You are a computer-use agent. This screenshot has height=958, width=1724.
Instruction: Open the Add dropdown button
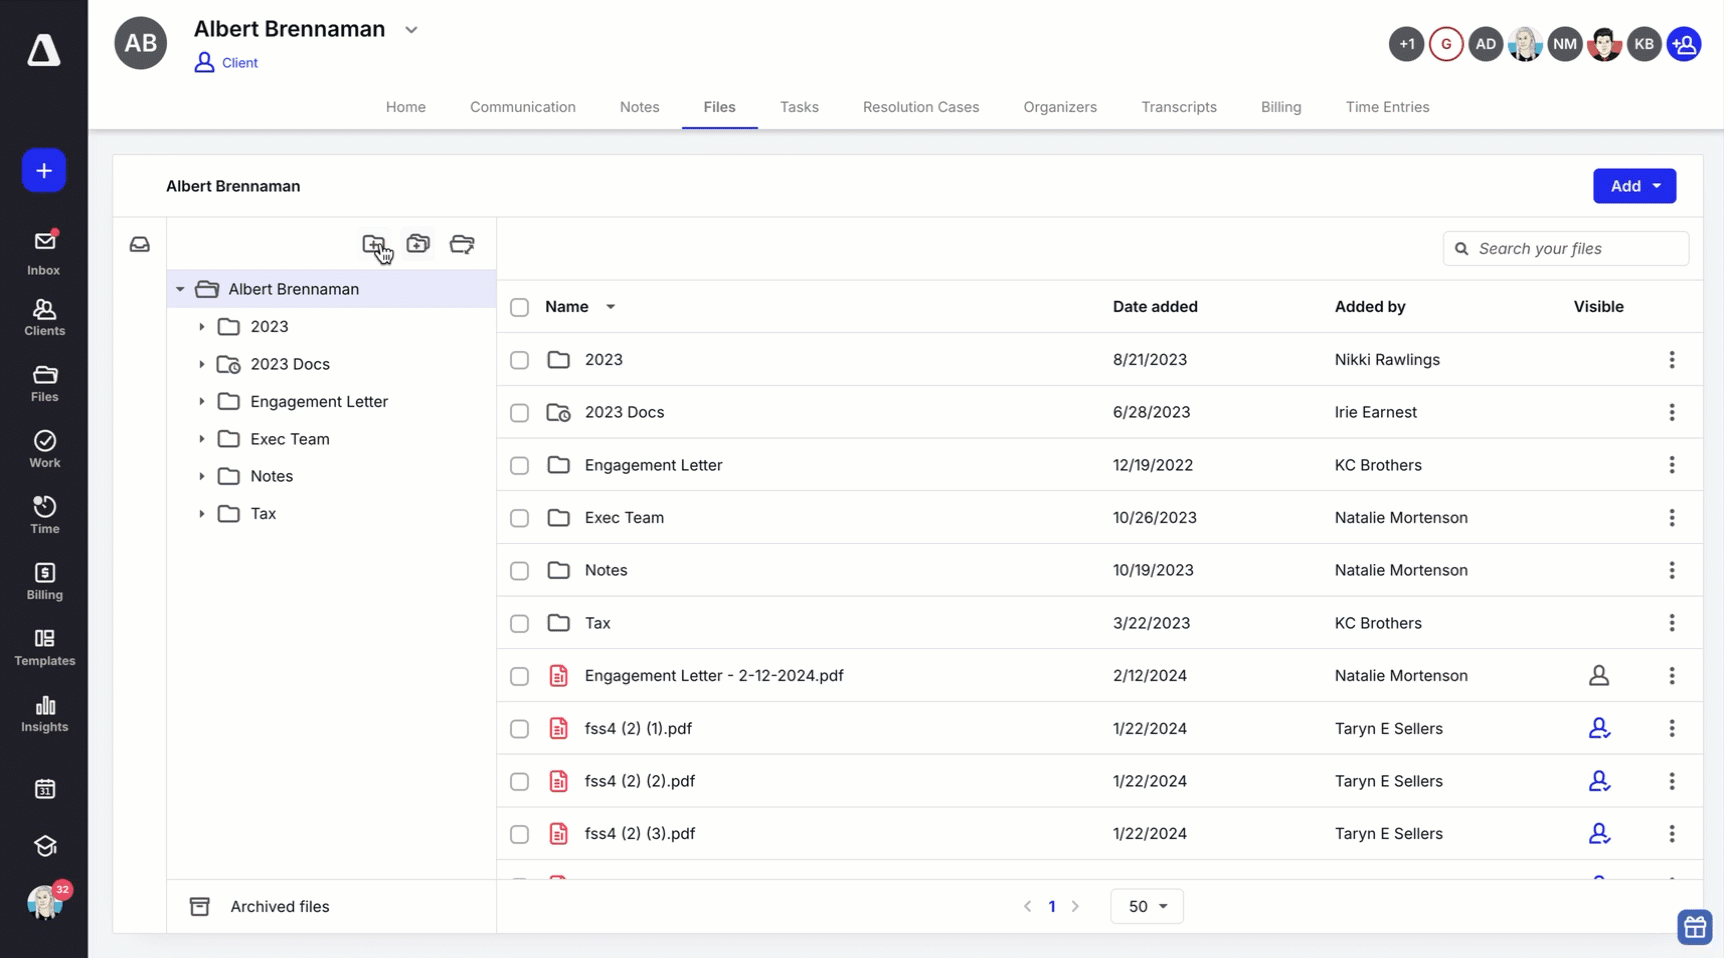[1634, 186]
